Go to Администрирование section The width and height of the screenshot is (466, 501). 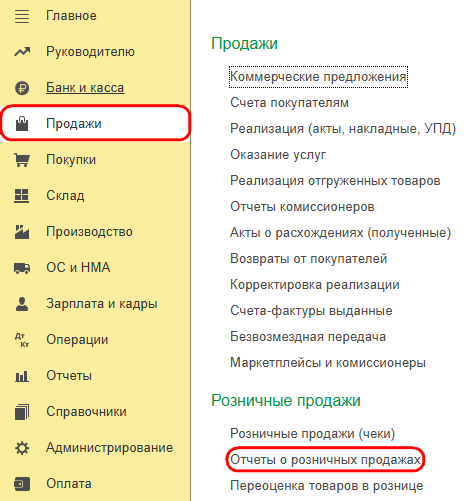(x=110, y=448)
